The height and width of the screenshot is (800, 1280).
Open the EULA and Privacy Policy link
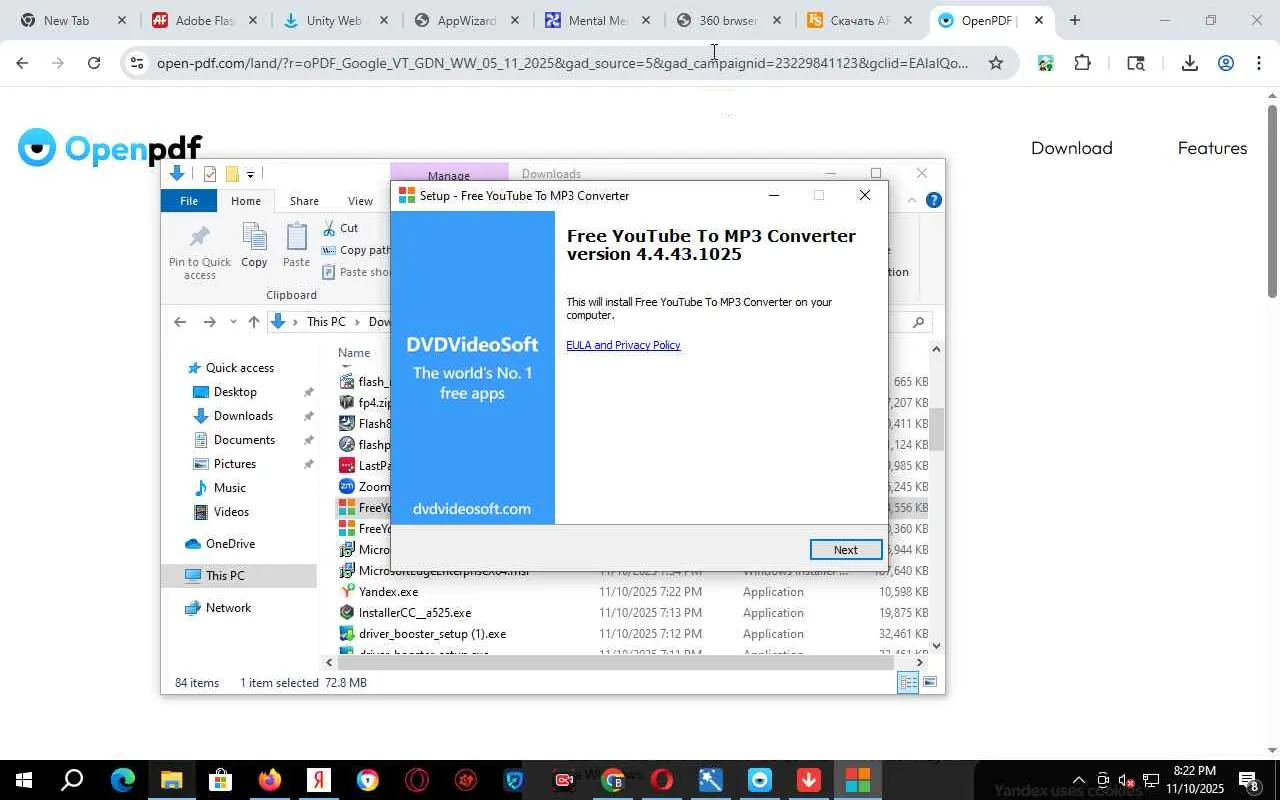click(623, 345)
